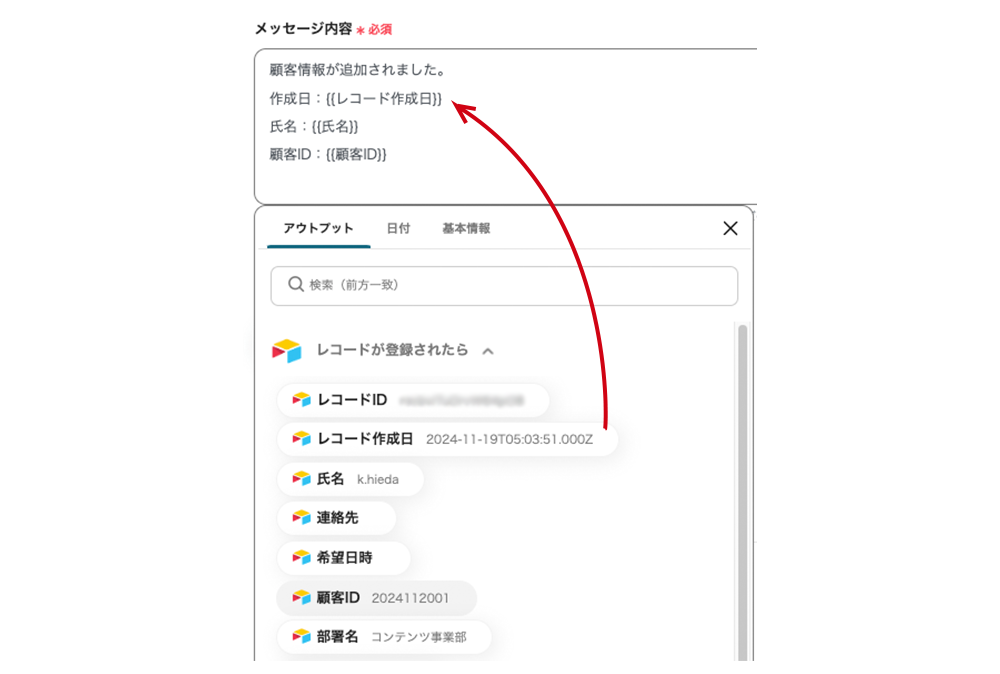The width and height of the screenshot is (1000, 674).
Task: Insert the 部署名 output chip
Action: (385, 636)
